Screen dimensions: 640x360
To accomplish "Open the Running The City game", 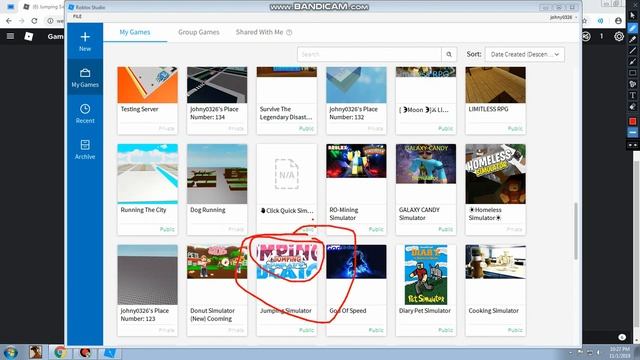I will [147, 189].
